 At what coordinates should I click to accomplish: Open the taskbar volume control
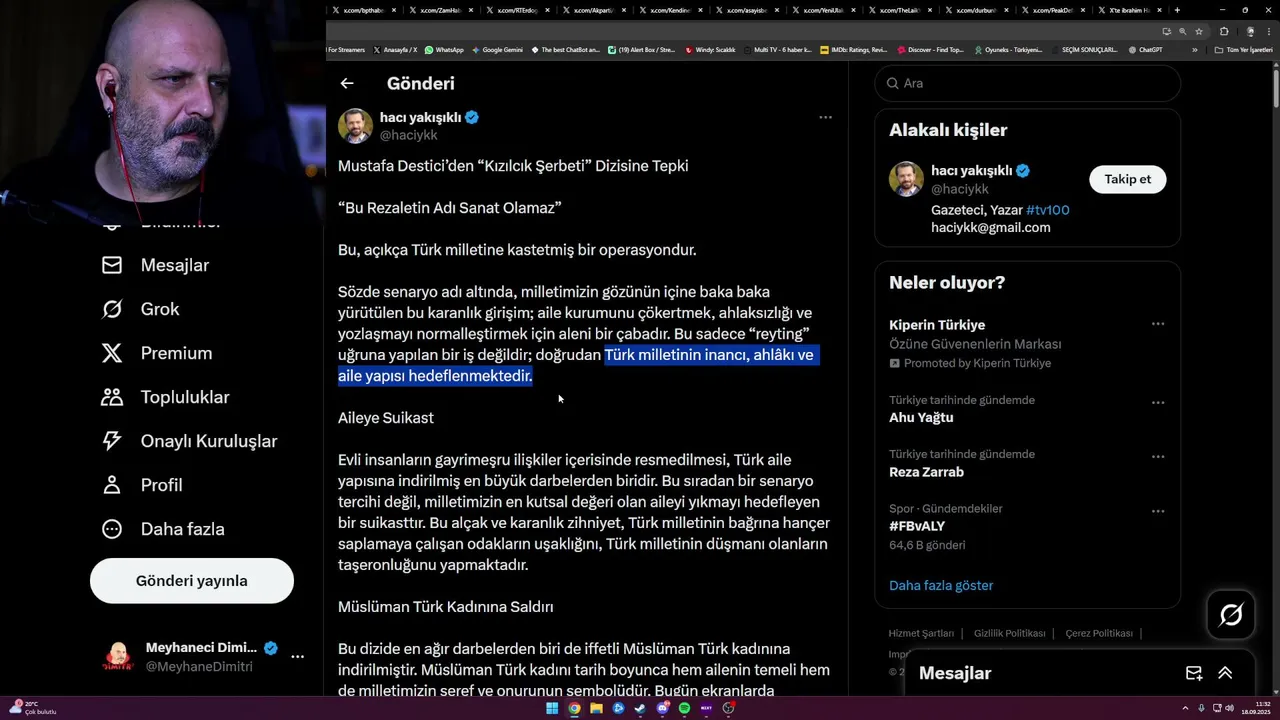[1230, 708]
